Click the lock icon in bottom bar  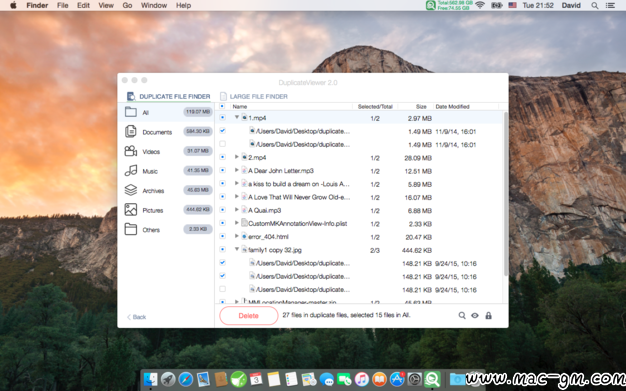[488, 316]
